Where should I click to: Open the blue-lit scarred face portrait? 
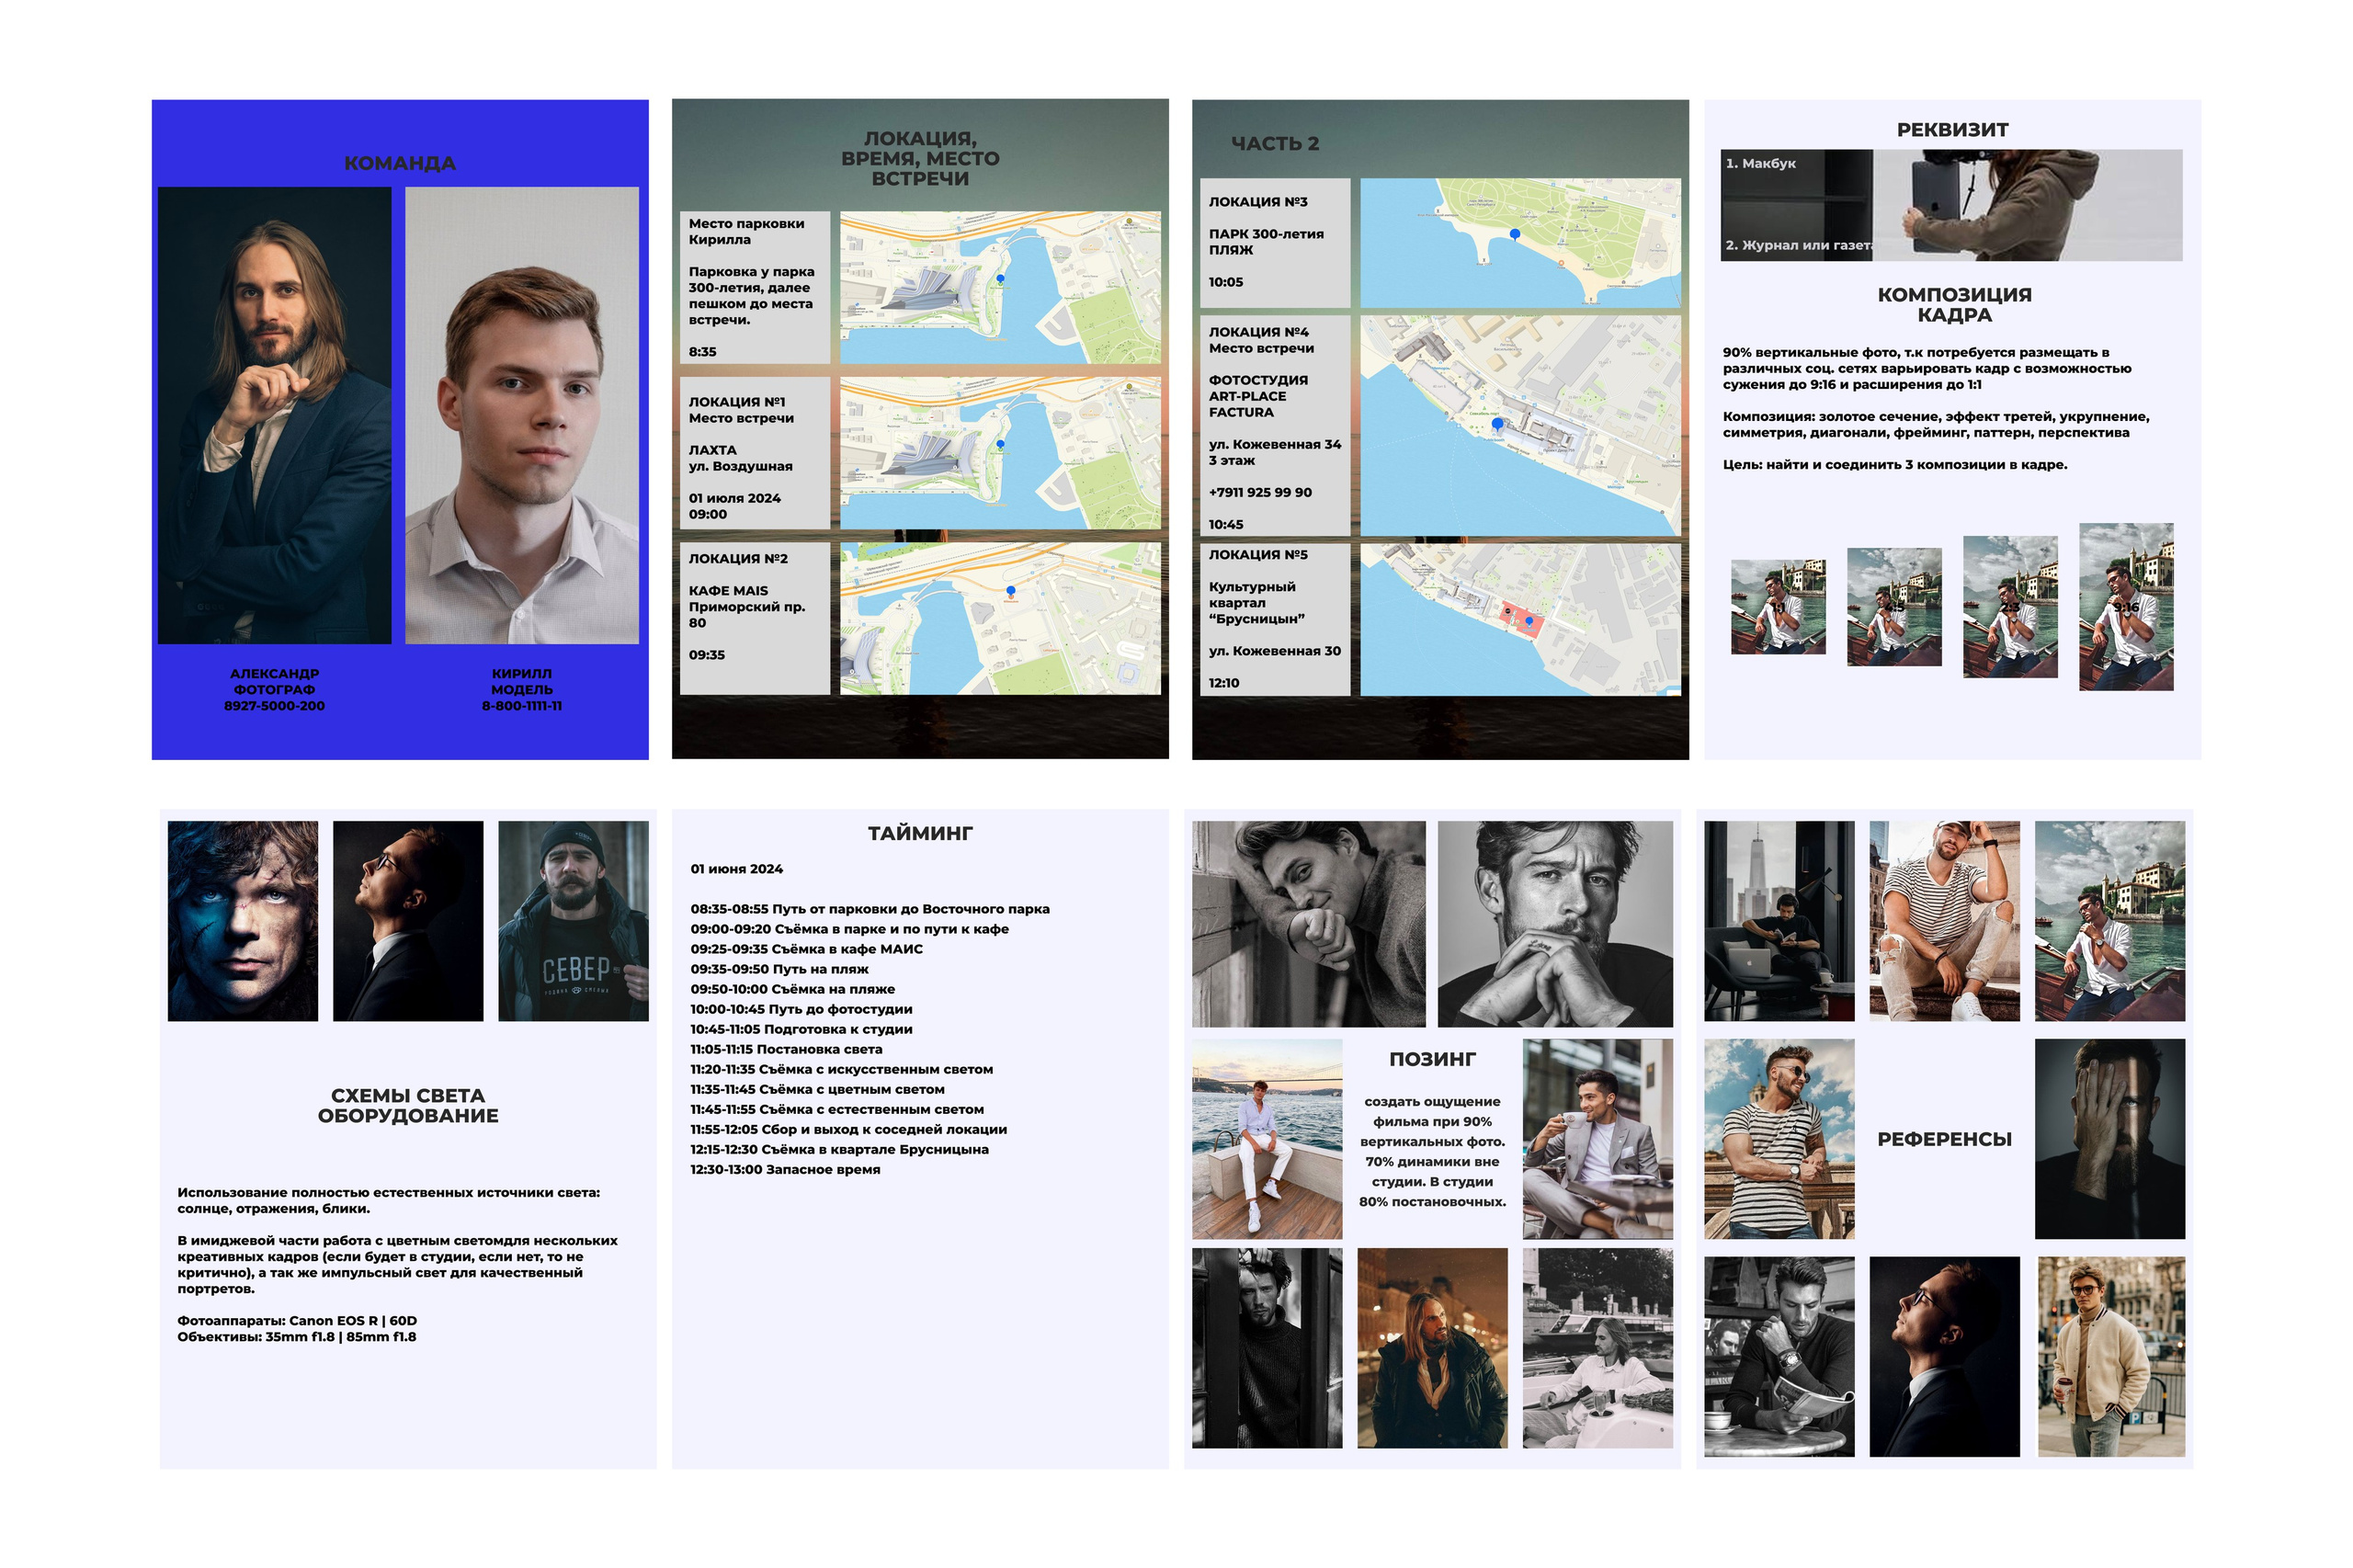242,920
